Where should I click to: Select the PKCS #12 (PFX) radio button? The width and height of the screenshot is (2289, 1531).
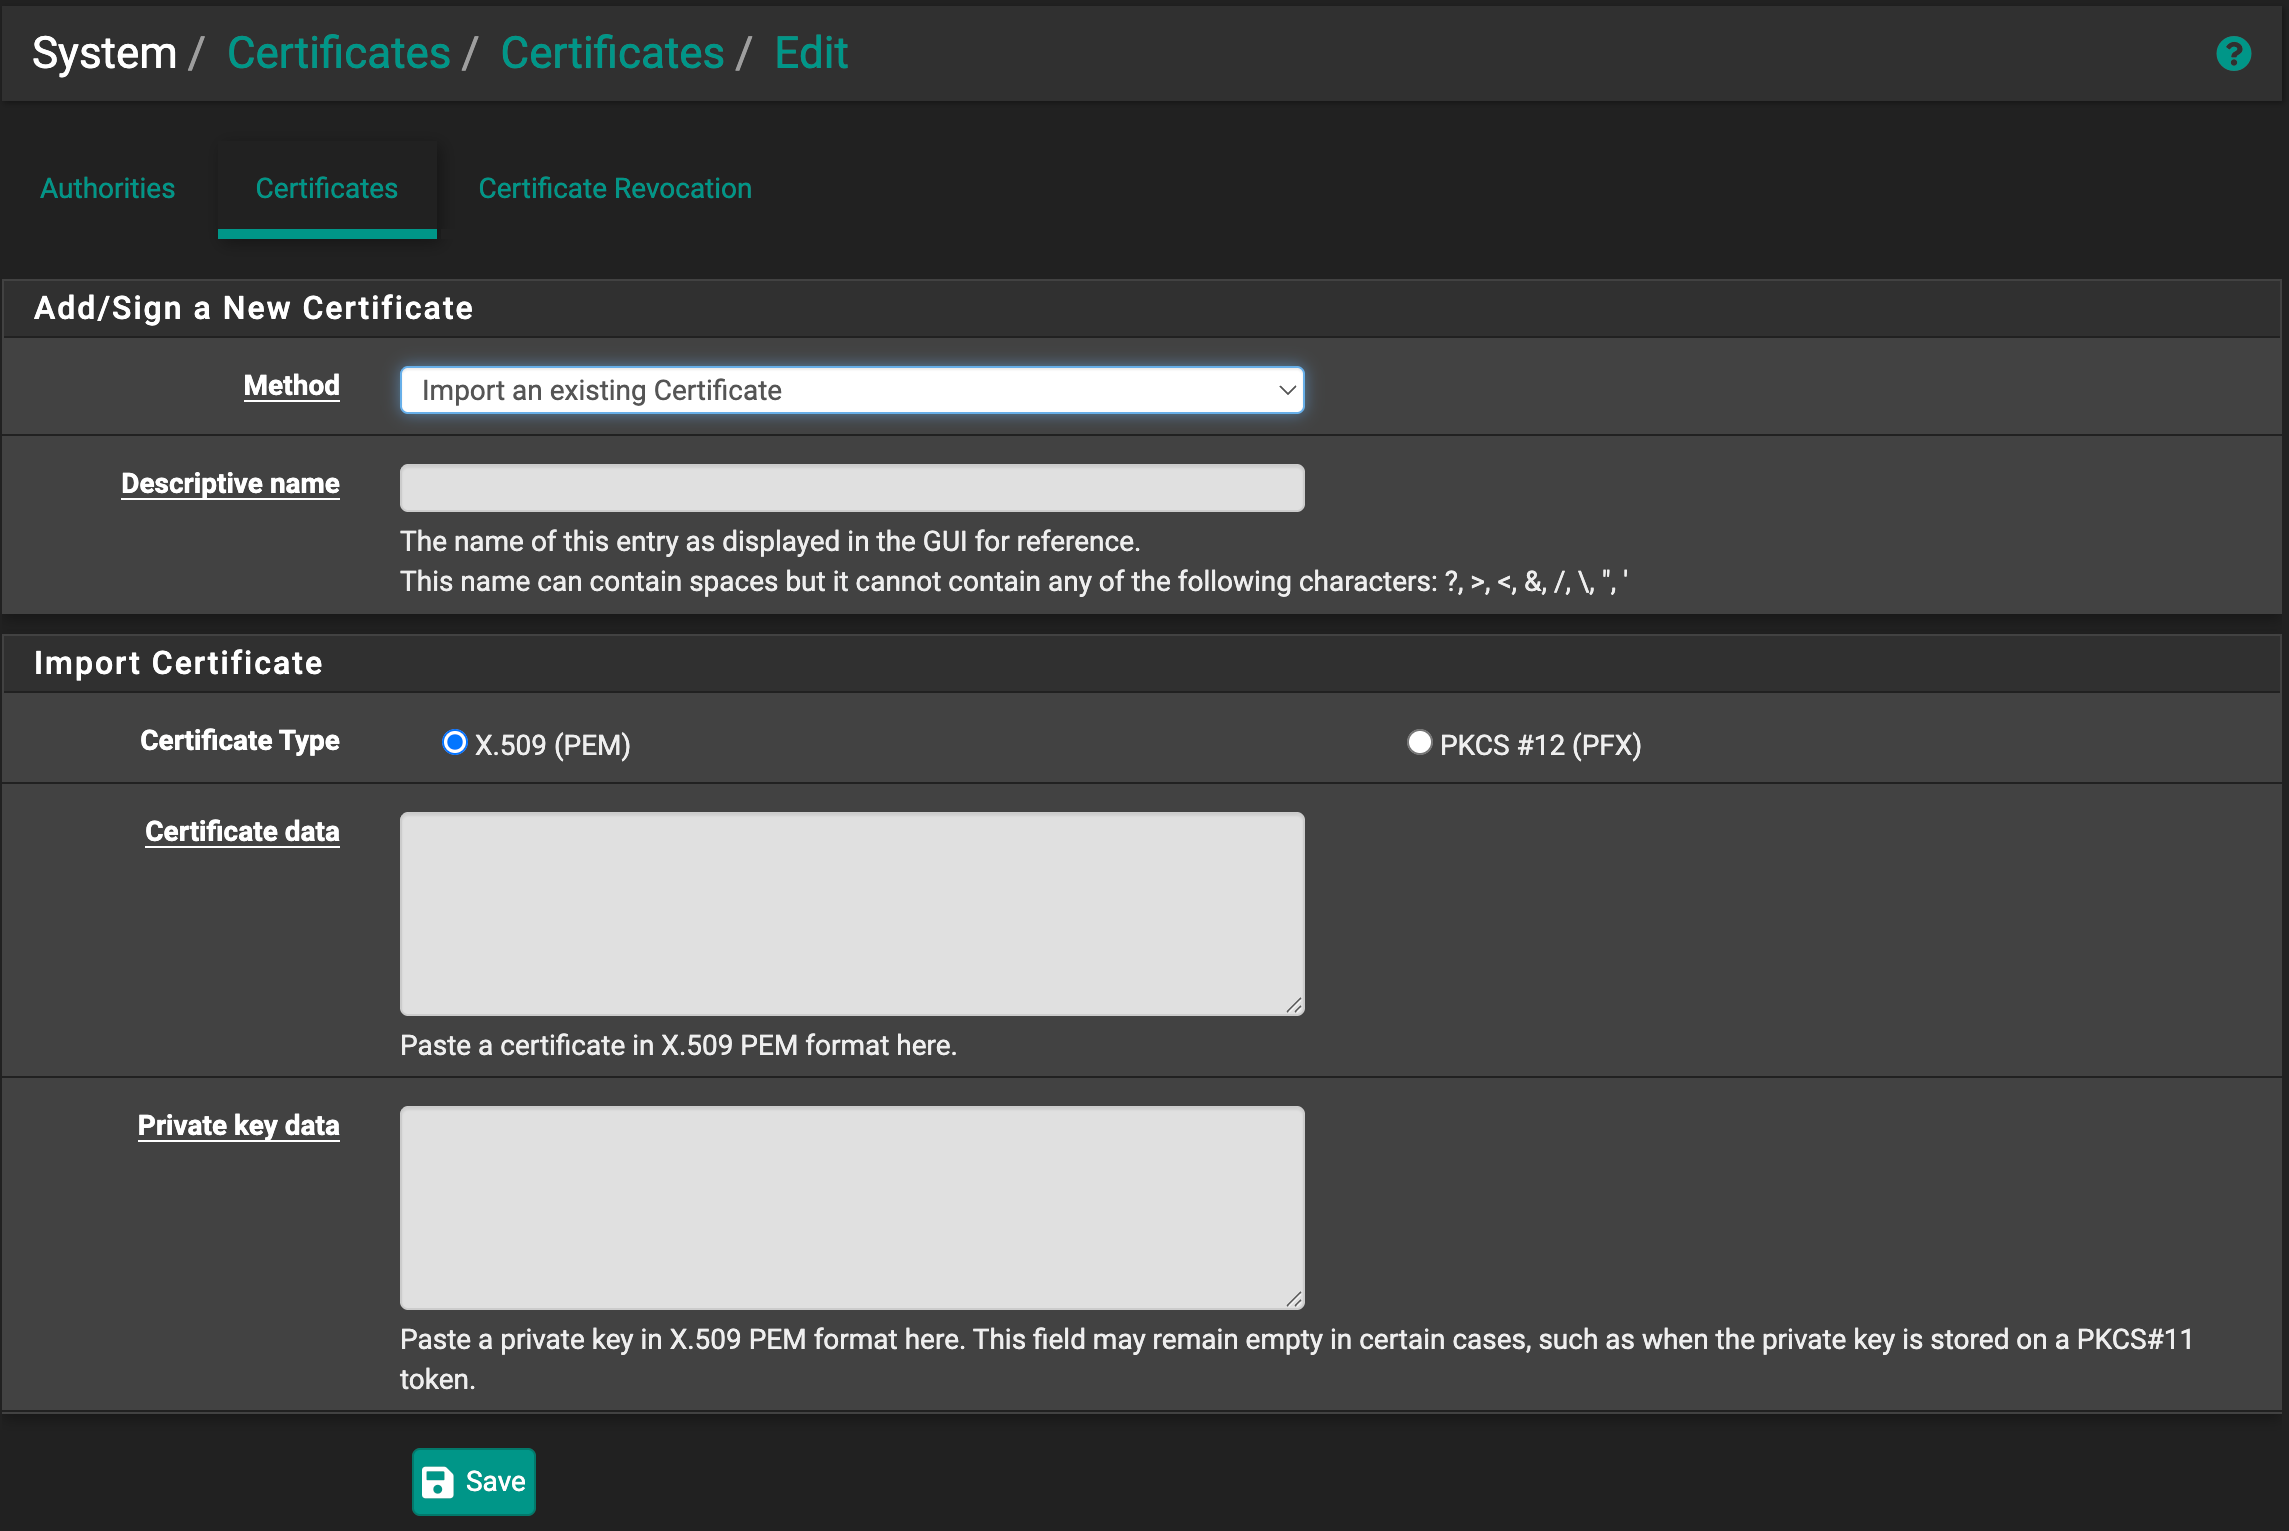(1418, 743)
